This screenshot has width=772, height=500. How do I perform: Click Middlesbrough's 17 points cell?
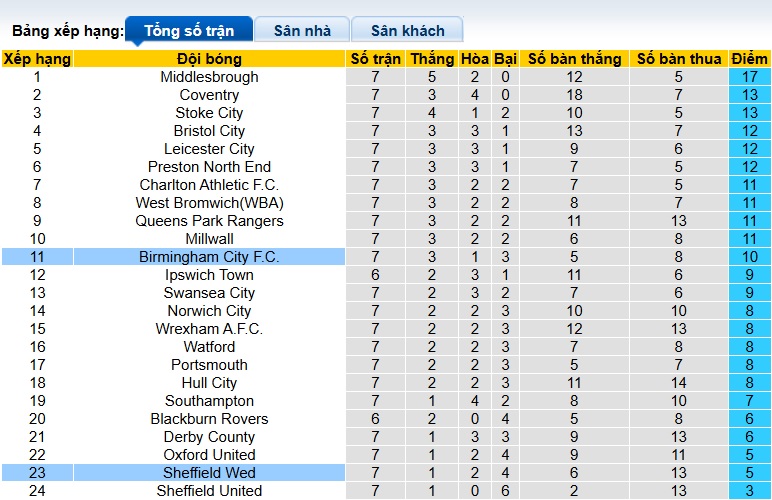[x=749, y=77]
